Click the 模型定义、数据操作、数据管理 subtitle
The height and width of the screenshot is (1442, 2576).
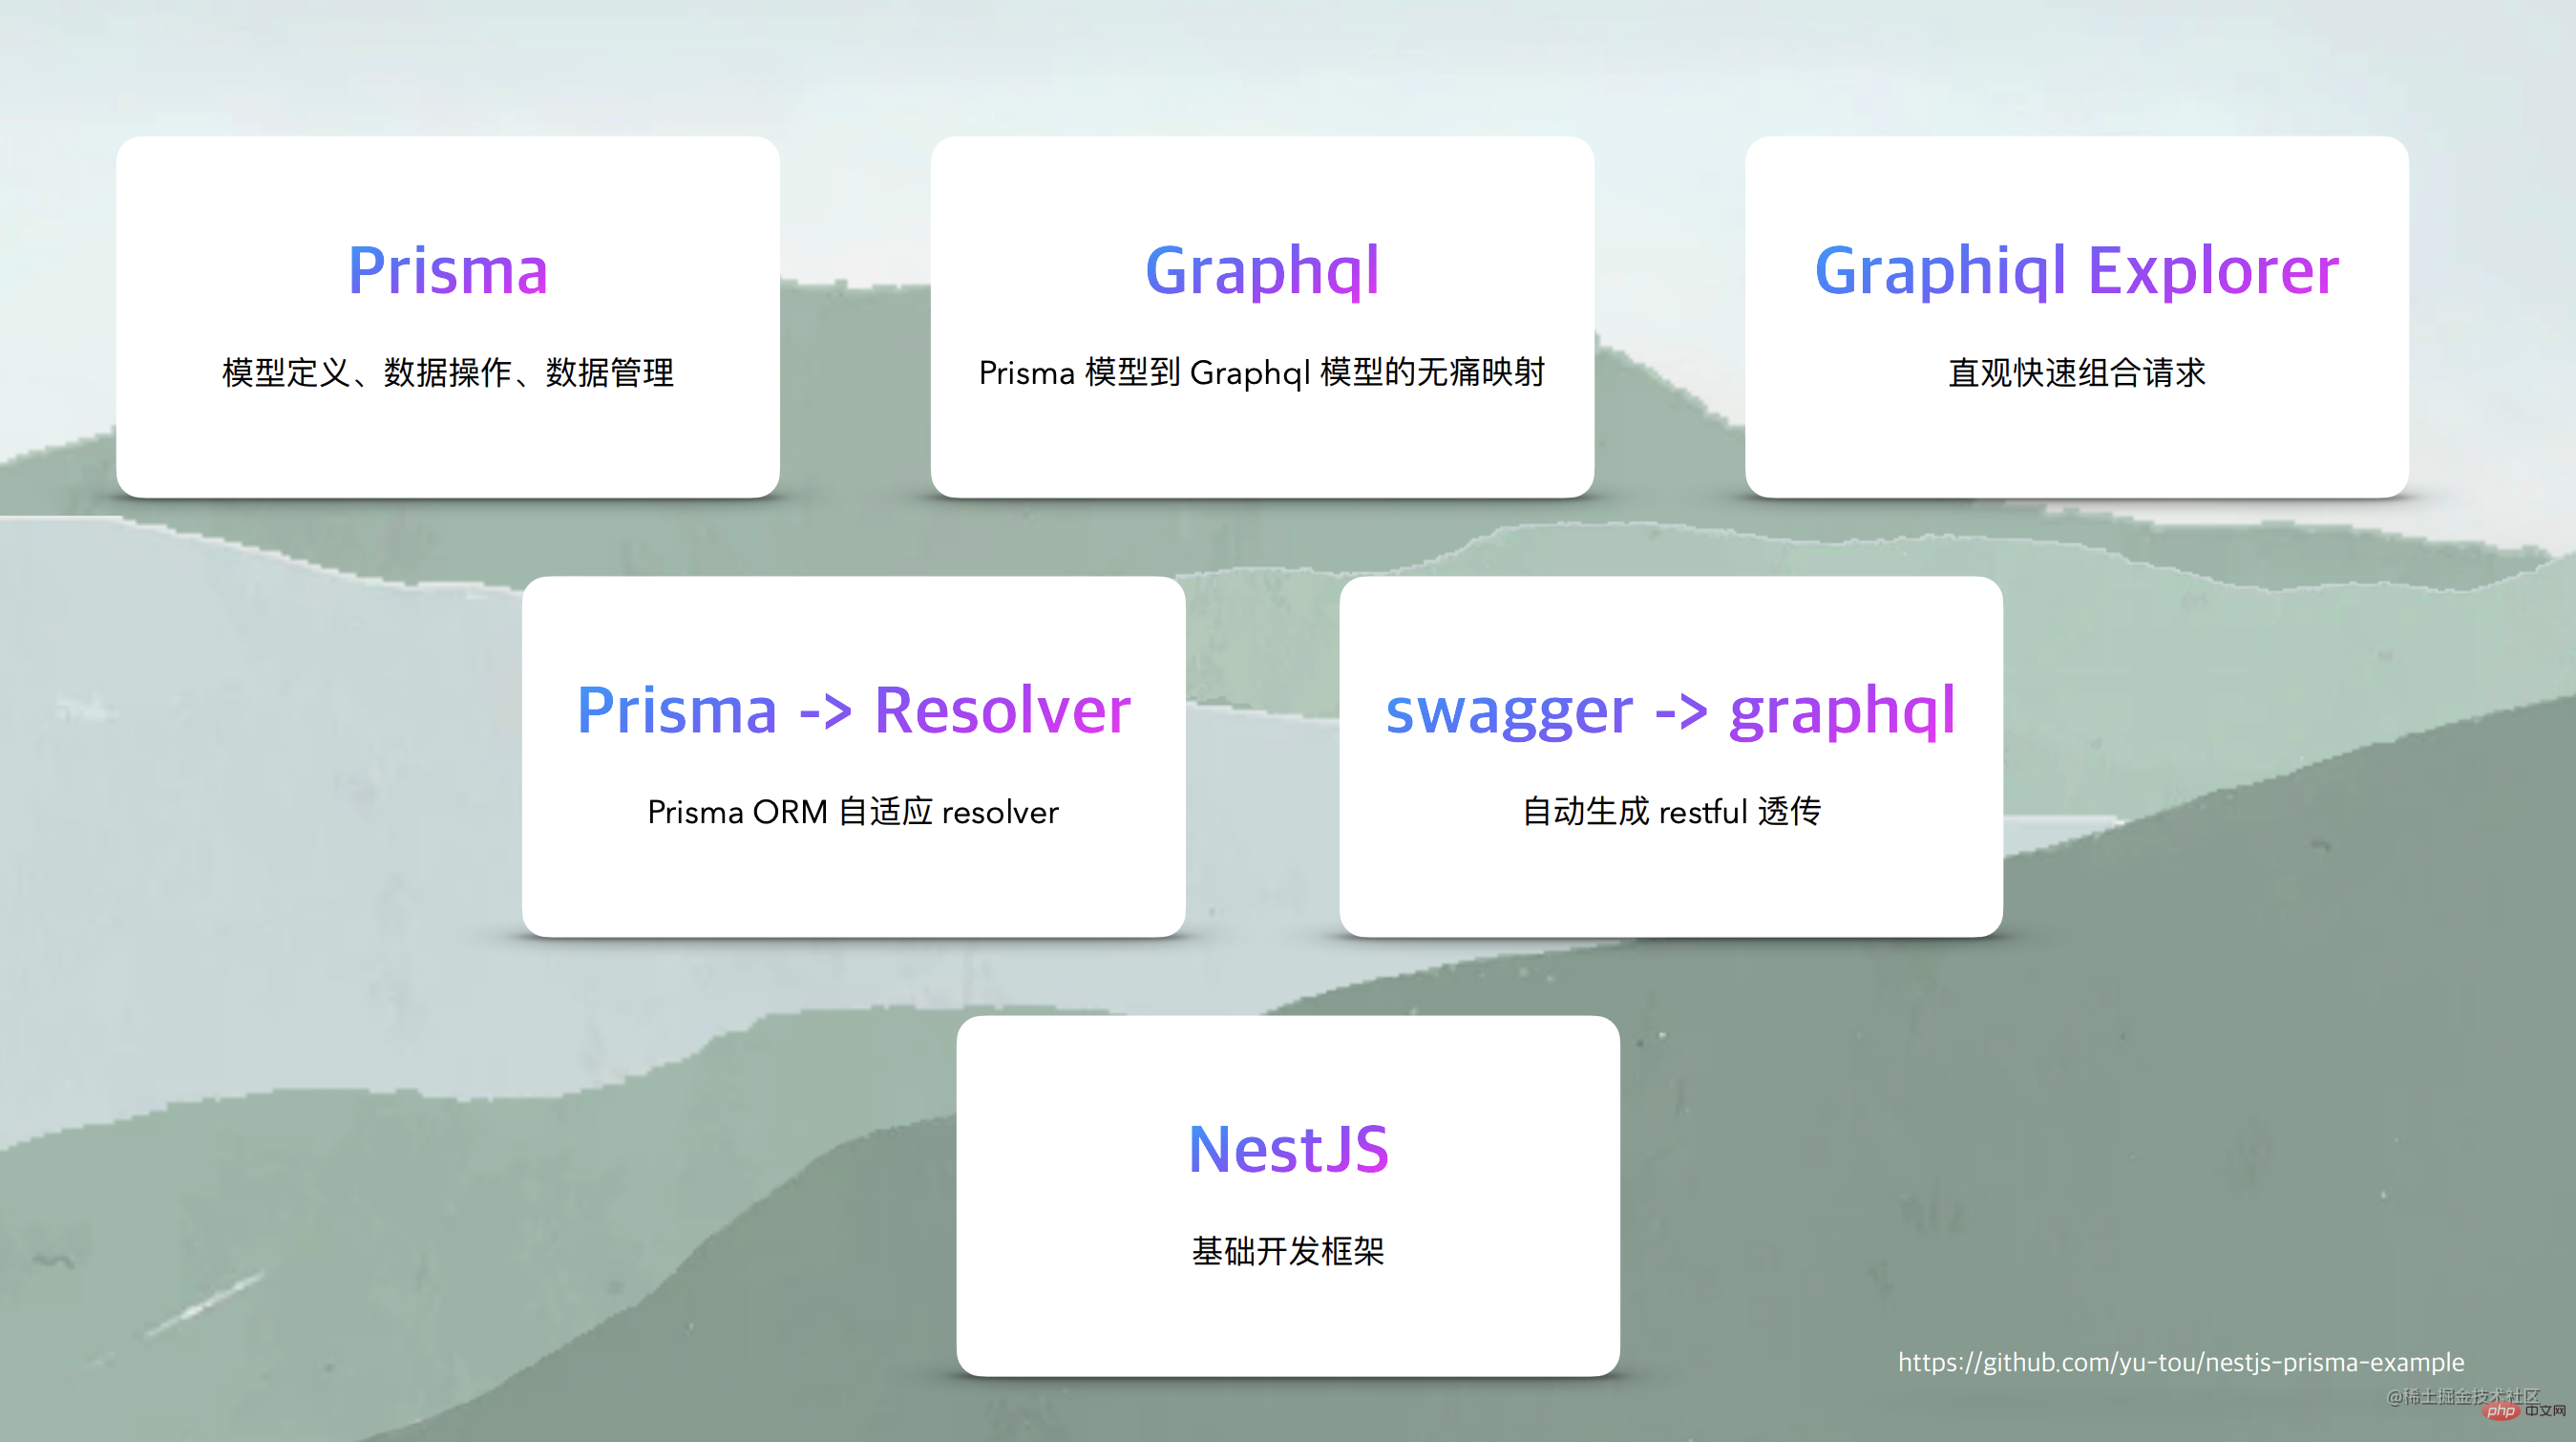click(447, 373)
